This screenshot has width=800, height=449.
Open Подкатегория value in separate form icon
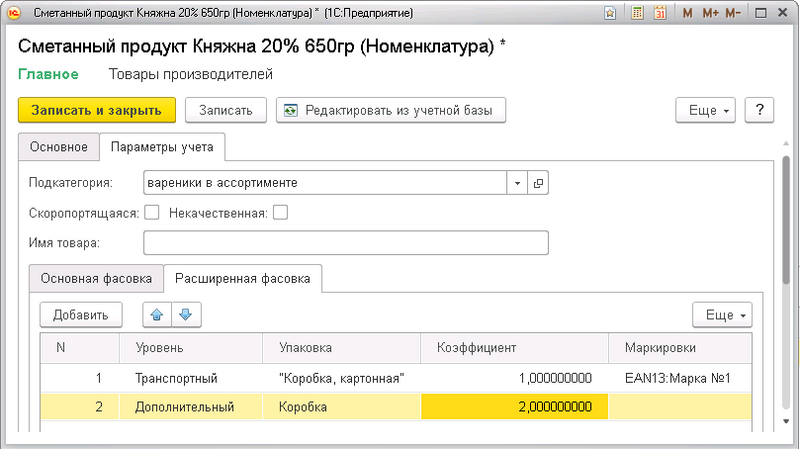(538, 183)
